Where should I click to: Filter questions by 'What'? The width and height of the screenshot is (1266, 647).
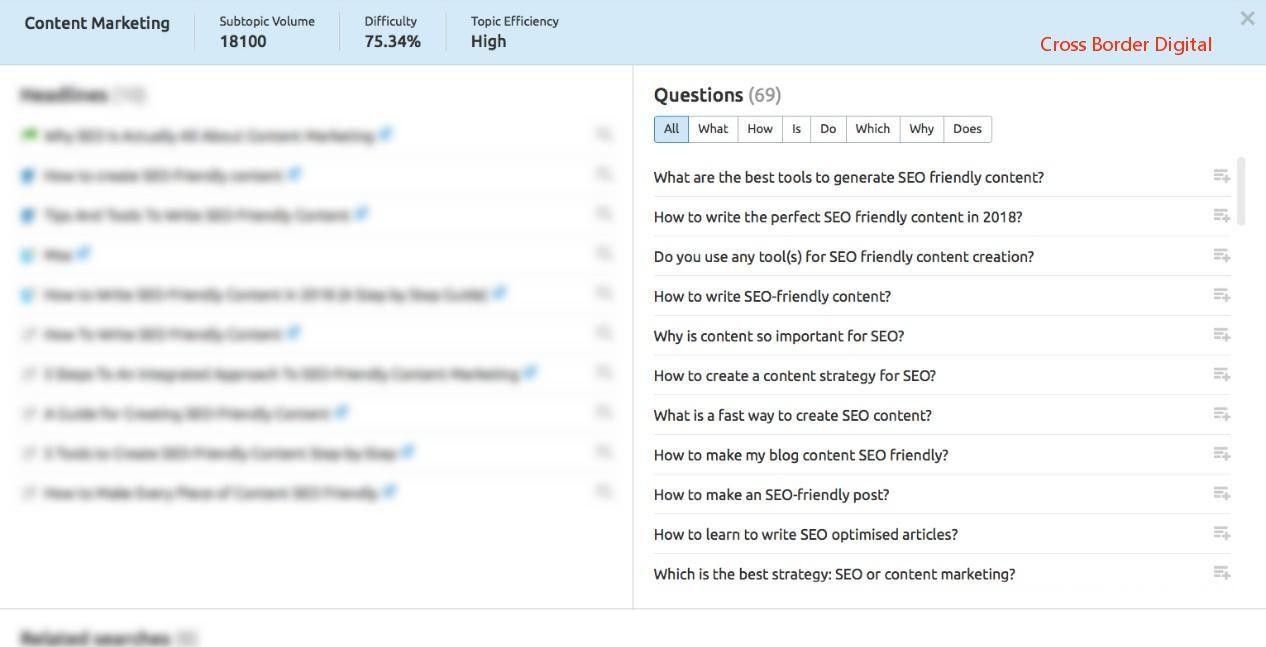click(713, 129)
